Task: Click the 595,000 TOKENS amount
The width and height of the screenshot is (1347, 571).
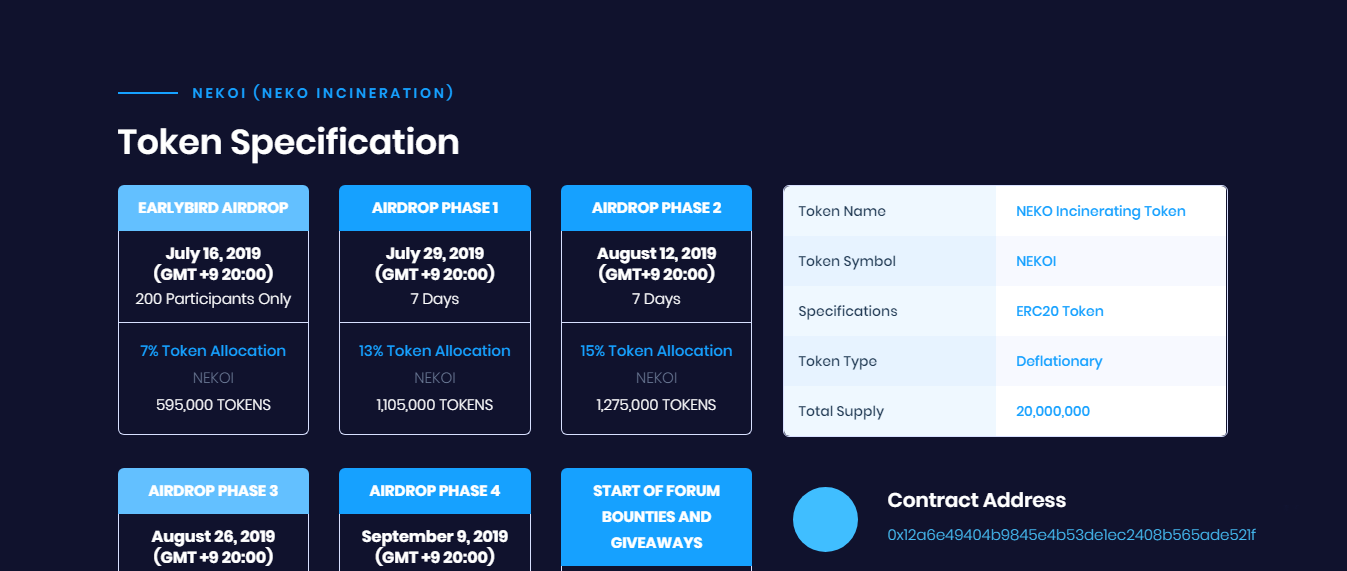Action: [213, 405]
